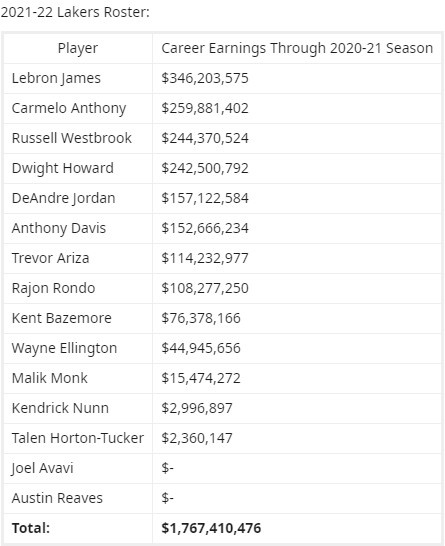Click the Joel Avavi name cell

click(78, 468)
